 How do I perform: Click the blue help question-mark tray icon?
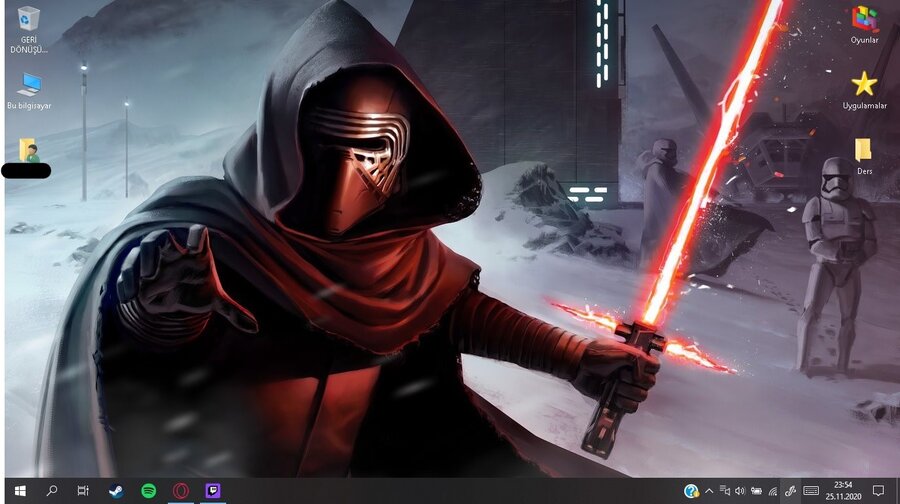coord(691,491)
